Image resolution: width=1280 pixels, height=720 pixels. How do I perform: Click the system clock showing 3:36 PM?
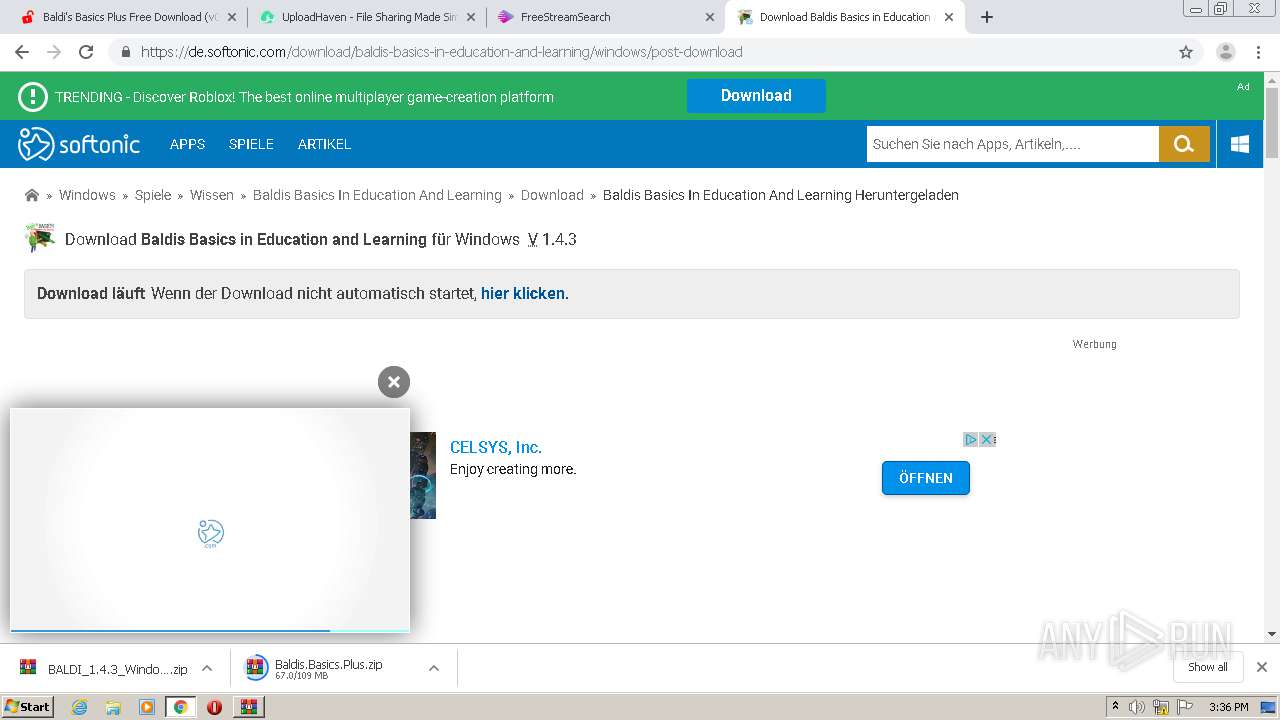1229,707
